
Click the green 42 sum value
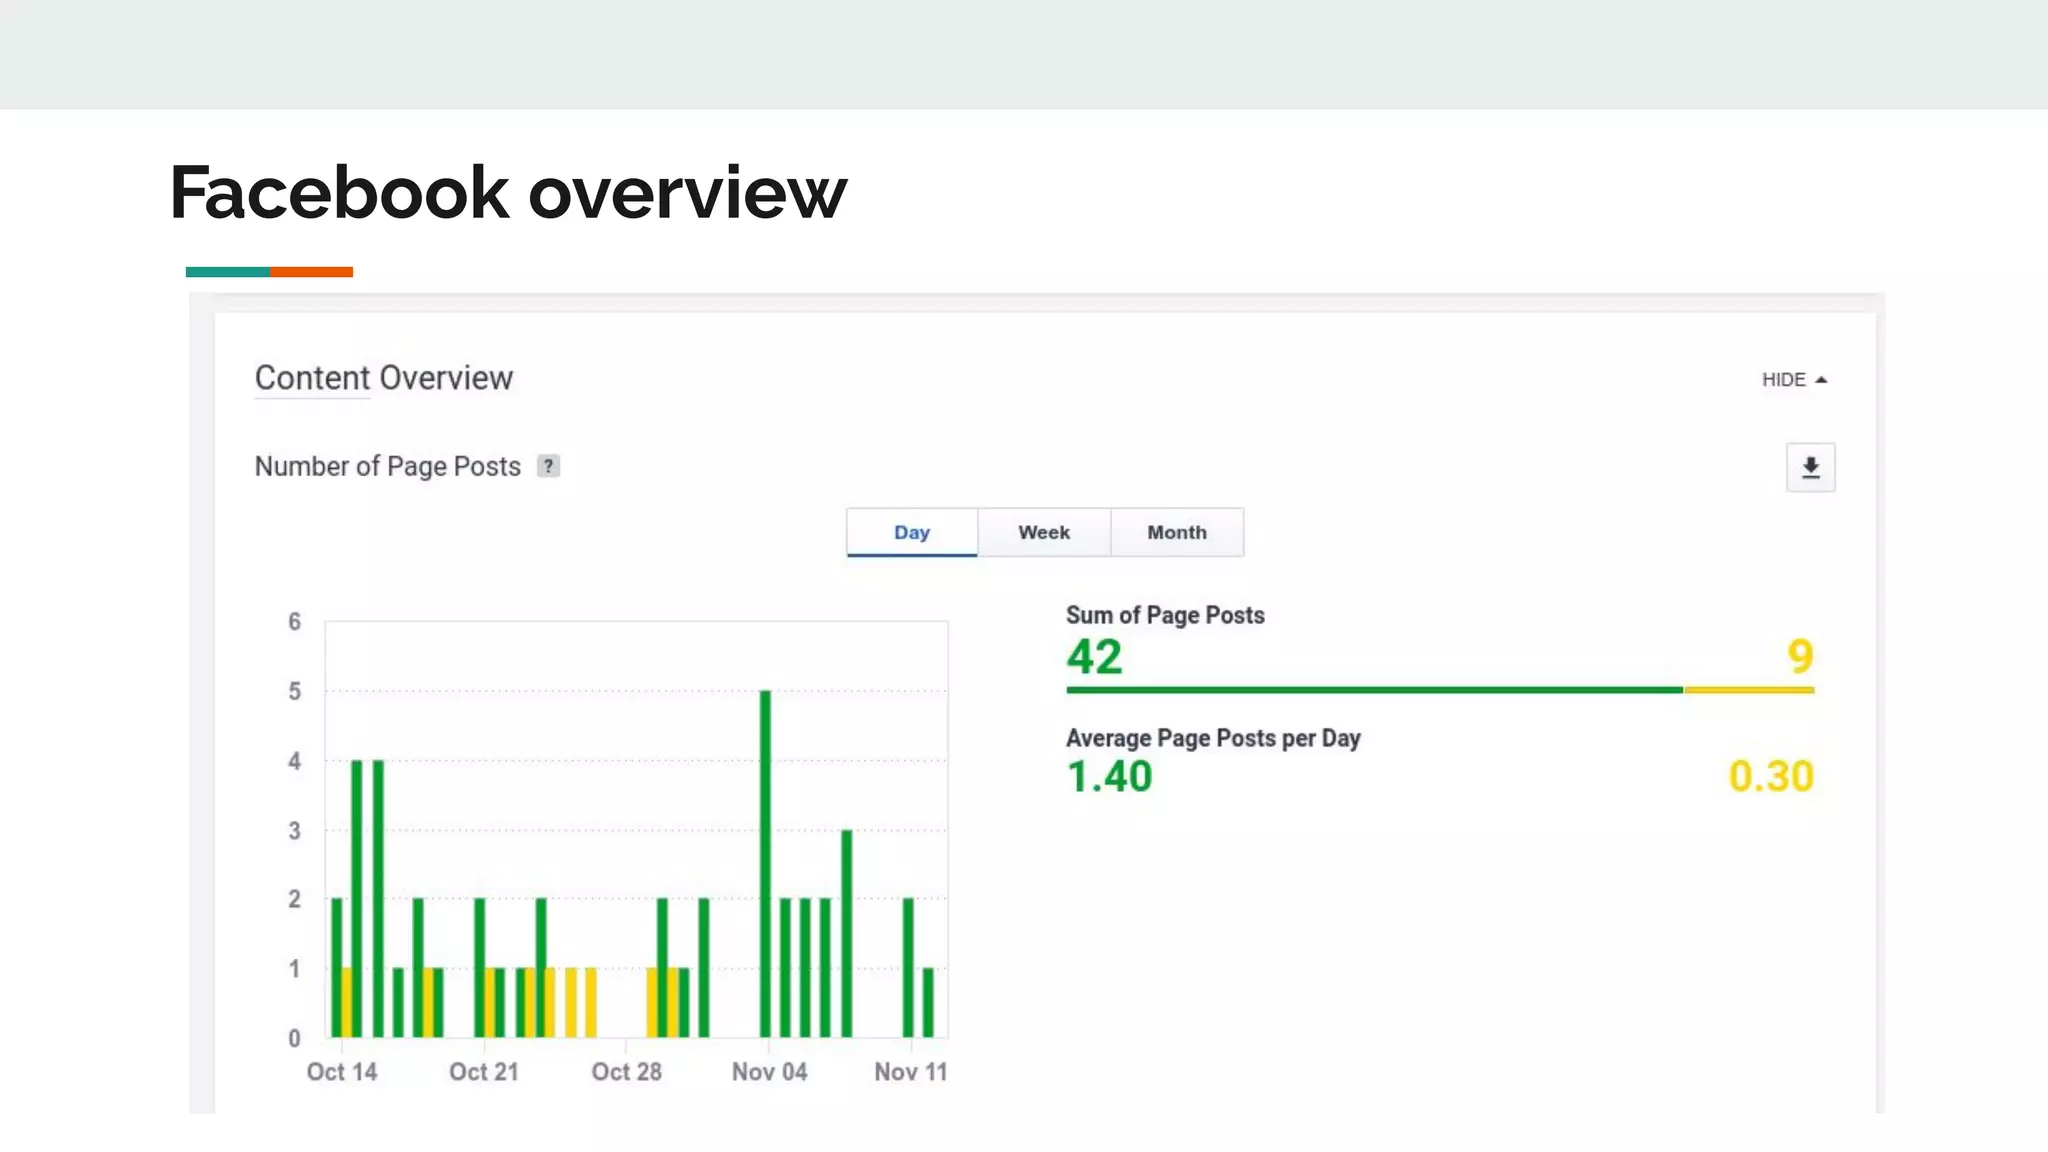pos(1094,657)
